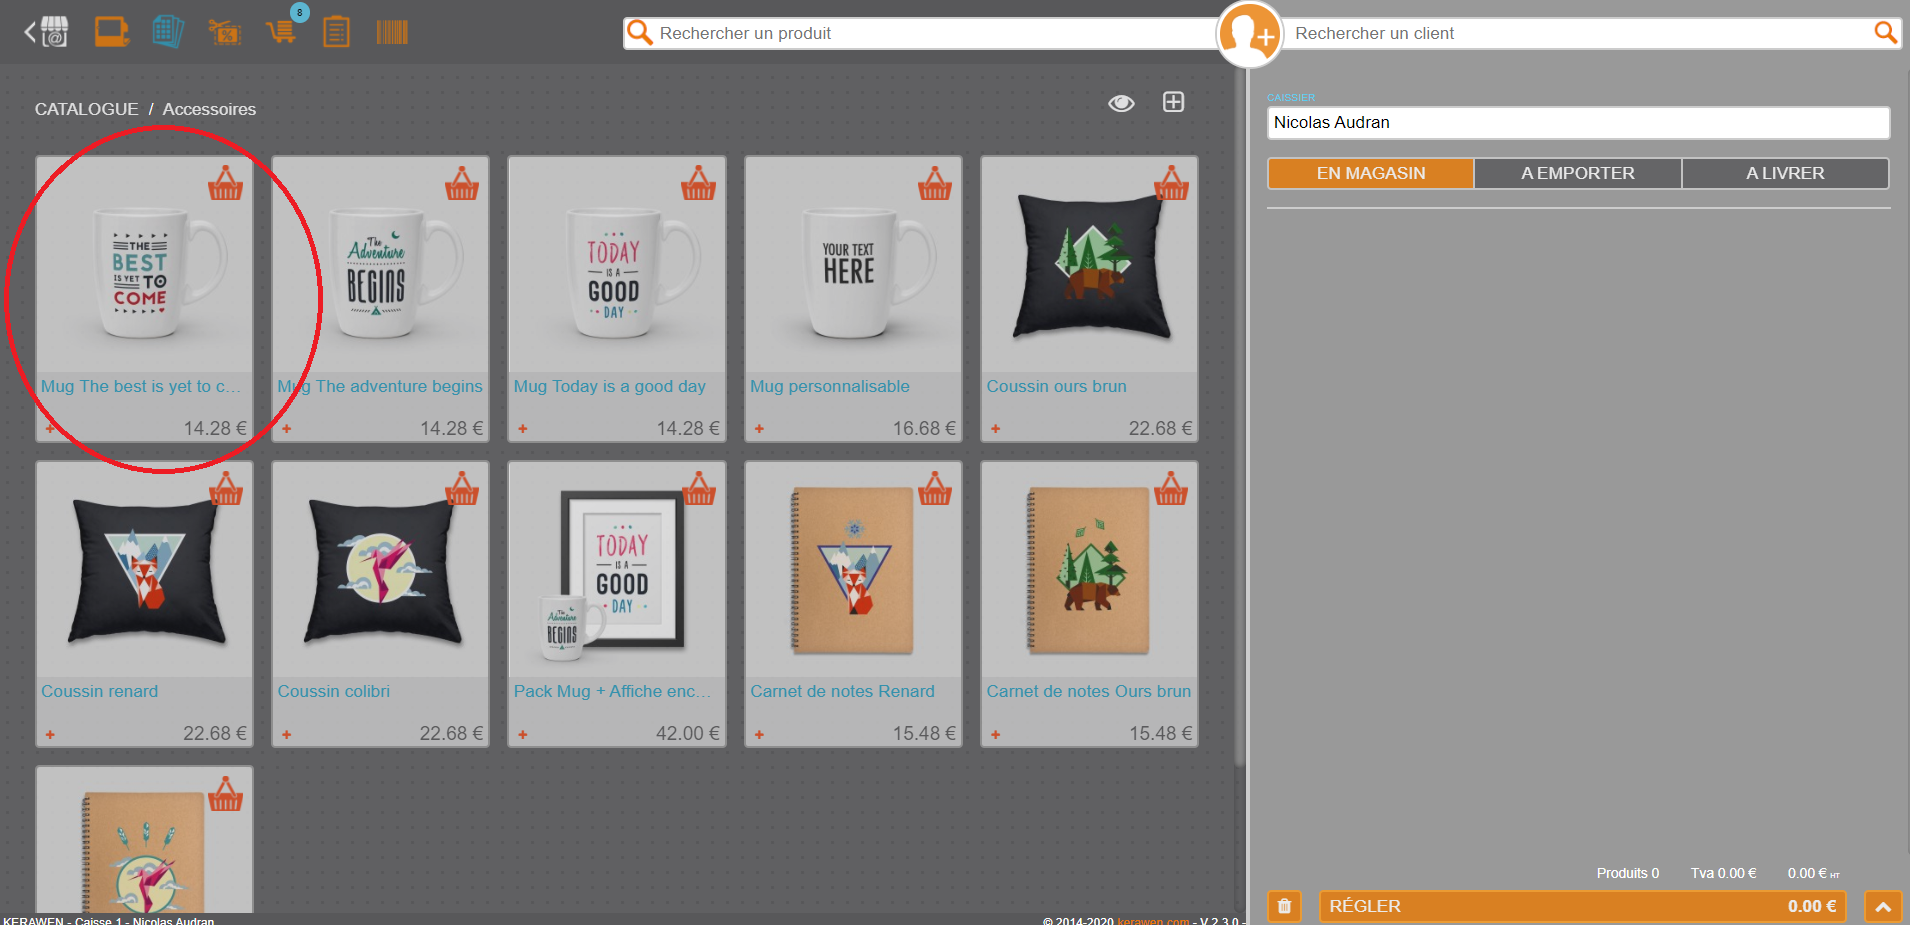The height and width of the screenshot is (927, 1910).
Task: Open Mug Today is a good day image
Action: 617,265
